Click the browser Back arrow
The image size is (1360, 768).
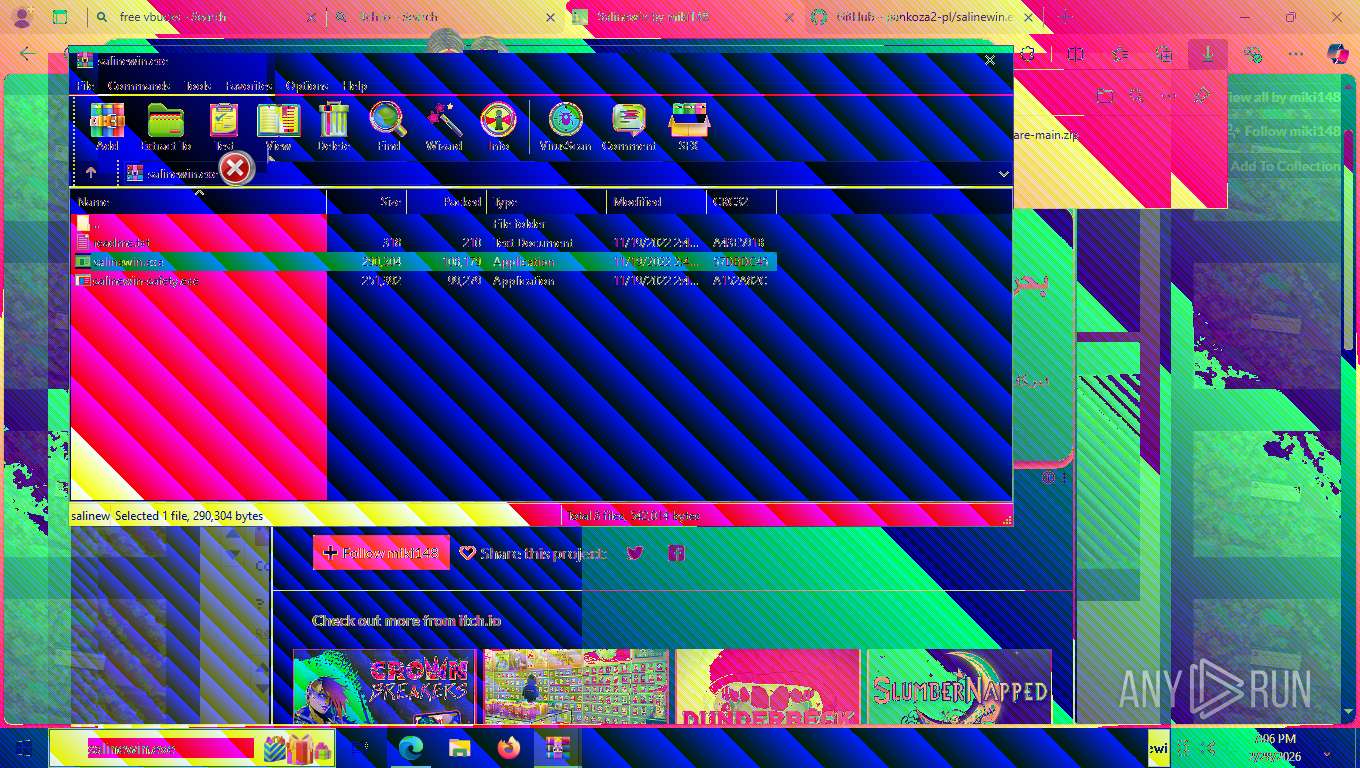point(28,54)
